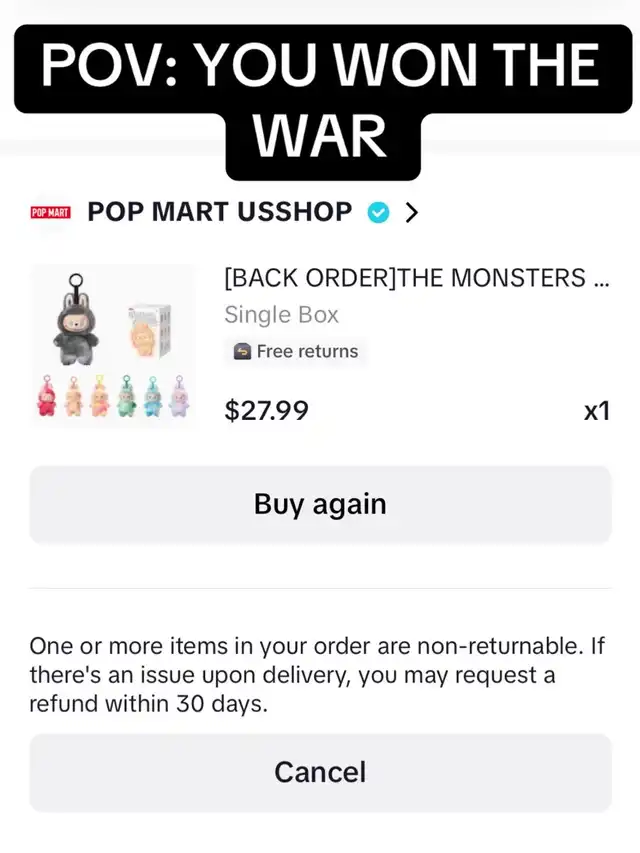Tap the non-returnable refund notice text
The width and height of the screenshot is (640, 853).
[x=317, y=675]
